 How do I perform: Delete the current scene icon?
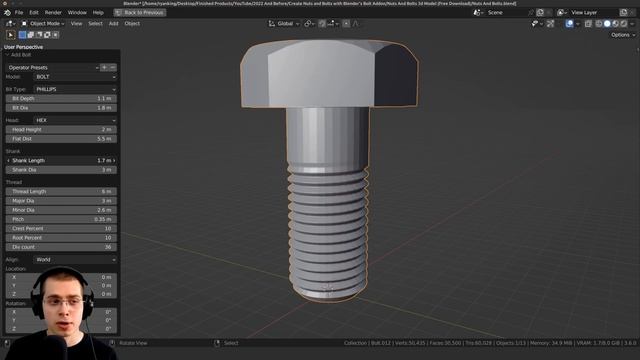(549, 13)
